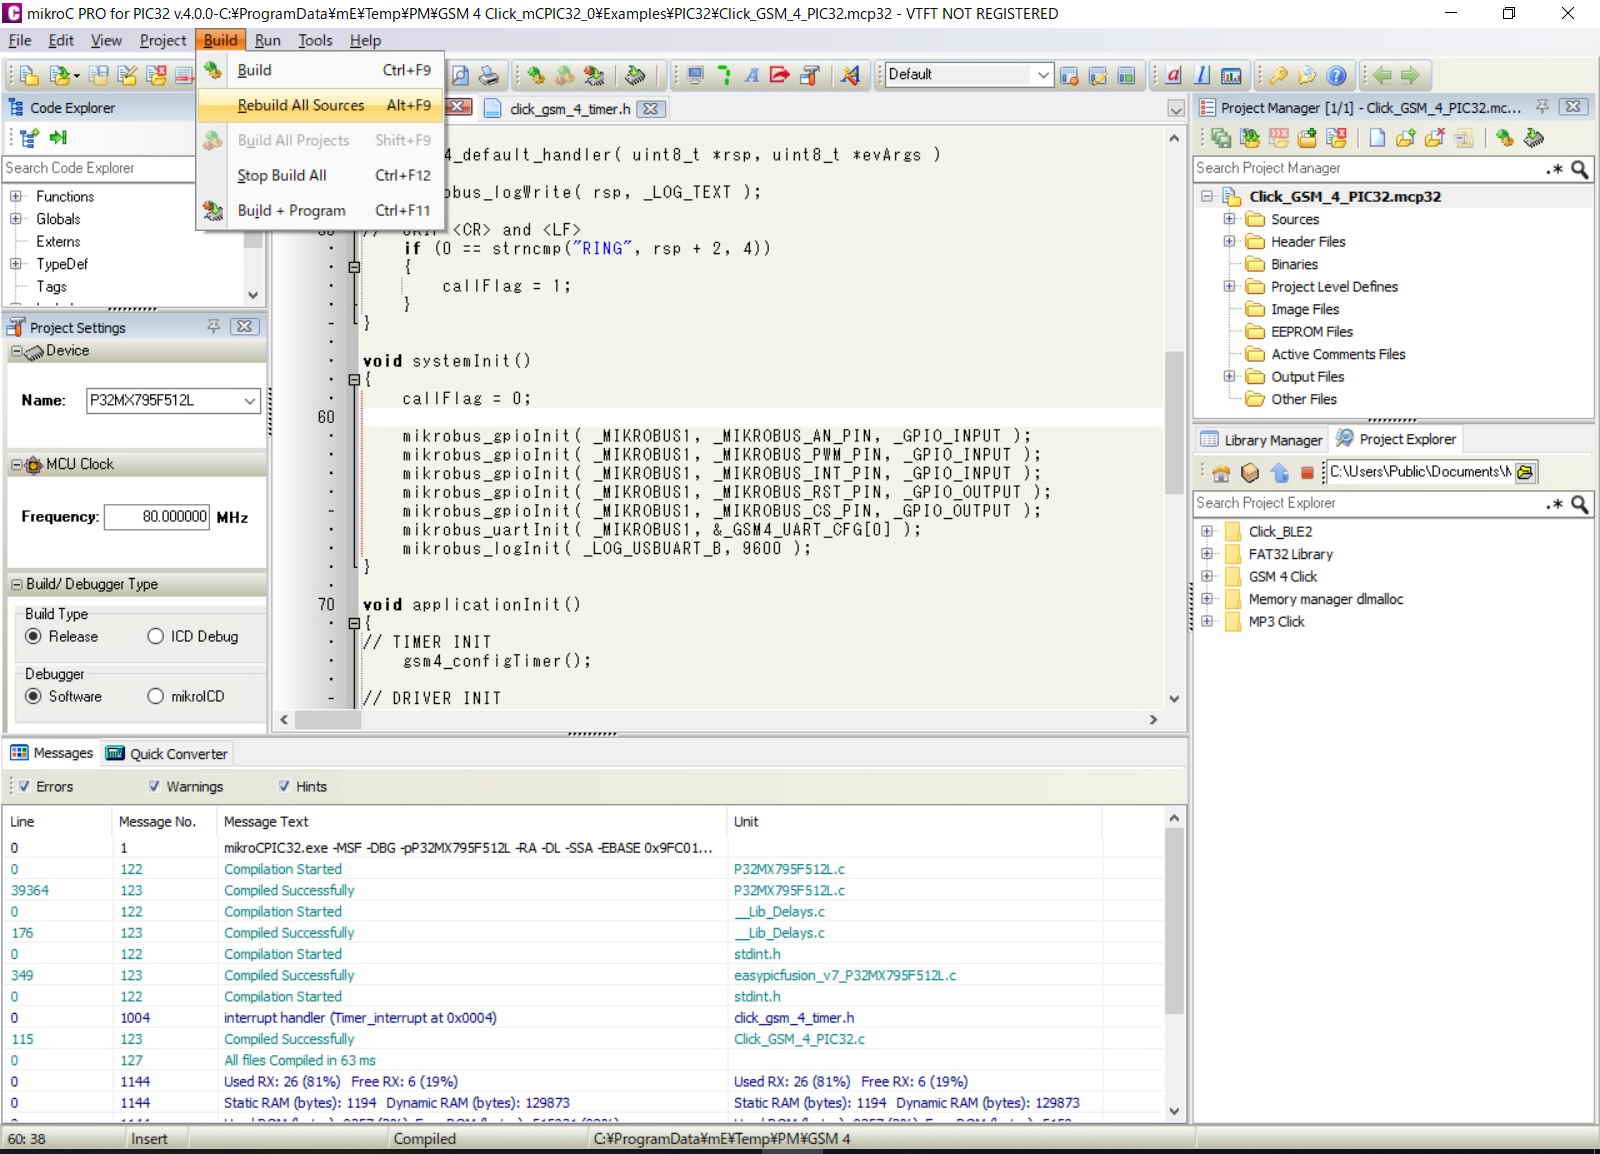Click the Search Code Explorer field
1600x1154 pixels.
pyautogui.click(x=98, y=168)
